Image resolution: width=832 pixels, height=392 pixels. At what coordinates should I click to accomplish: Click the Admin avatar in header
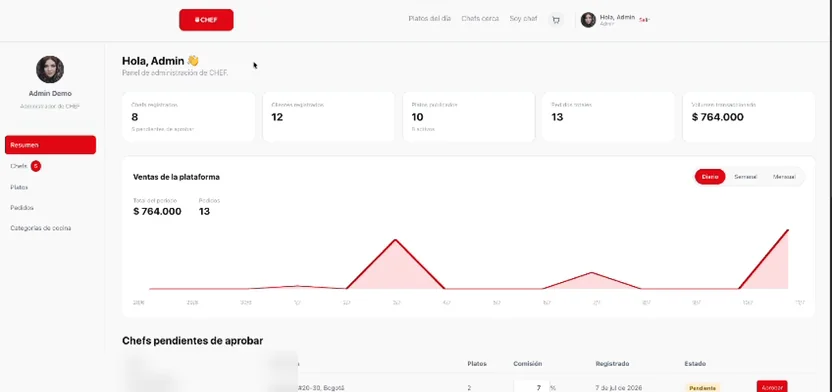[x=588, y=20]
